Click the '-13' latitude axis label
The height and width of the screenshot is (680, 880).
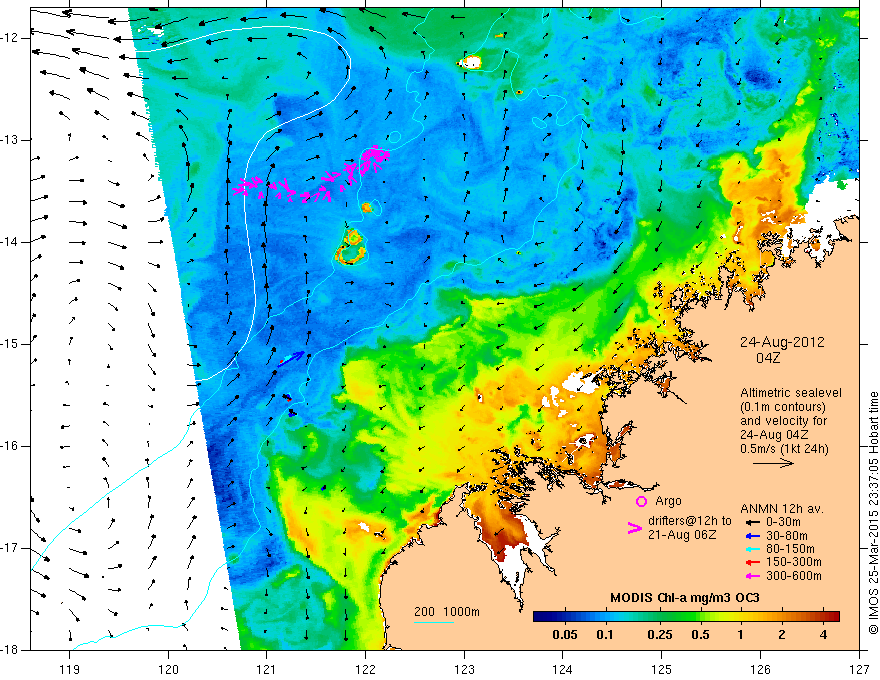coord(9,140)
